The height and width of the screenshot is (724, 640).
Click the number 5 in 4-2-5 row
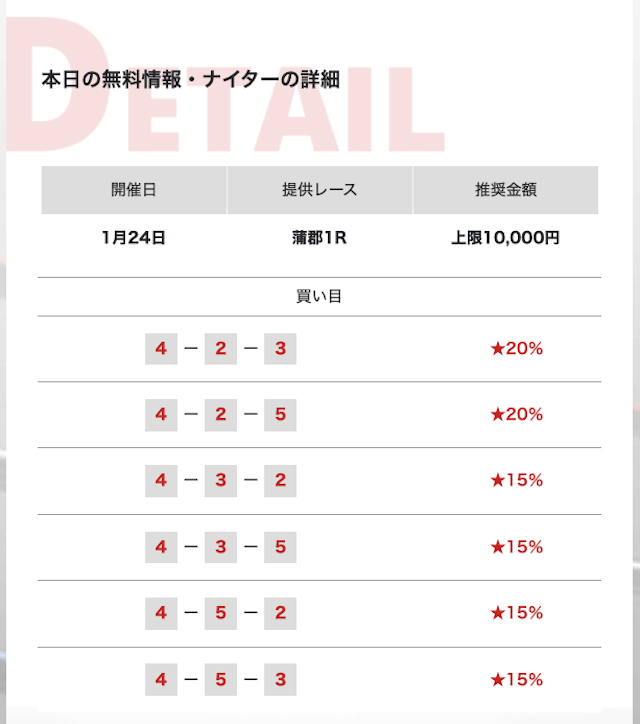(x=280, y=415)
